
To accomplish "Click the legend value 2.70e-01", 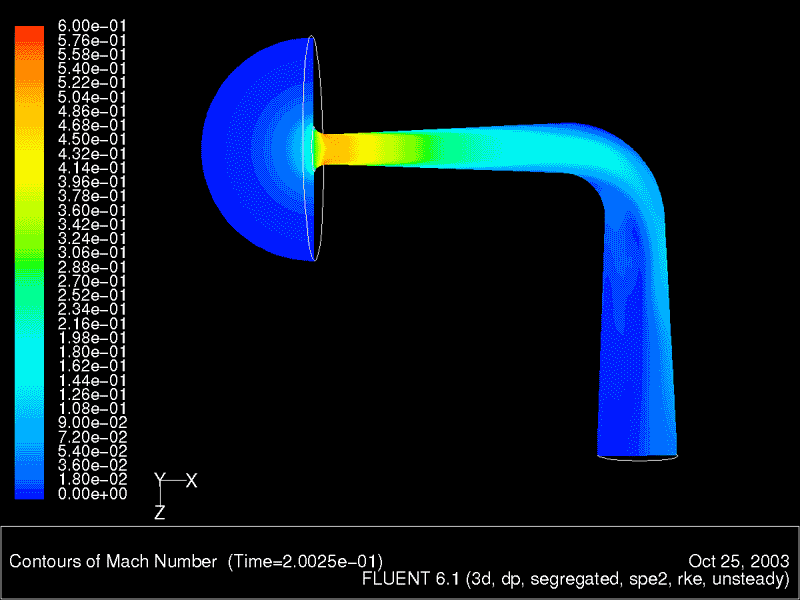I will [92, 281].
